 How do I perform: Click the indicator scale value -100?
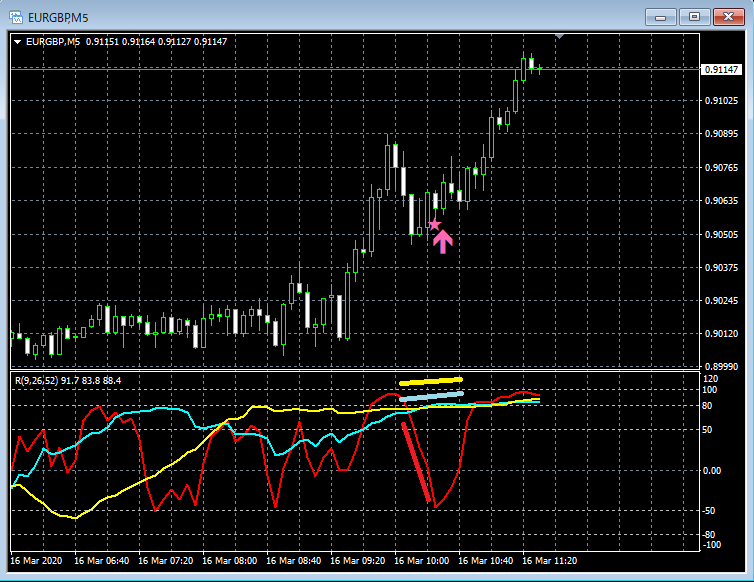point(712,544)
